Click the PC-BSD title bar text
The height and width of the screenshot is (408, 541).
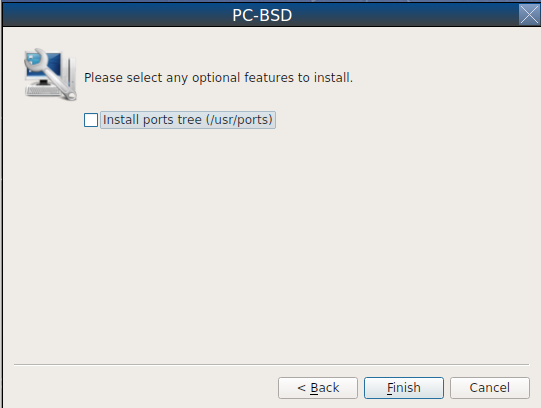coord(262,15)
